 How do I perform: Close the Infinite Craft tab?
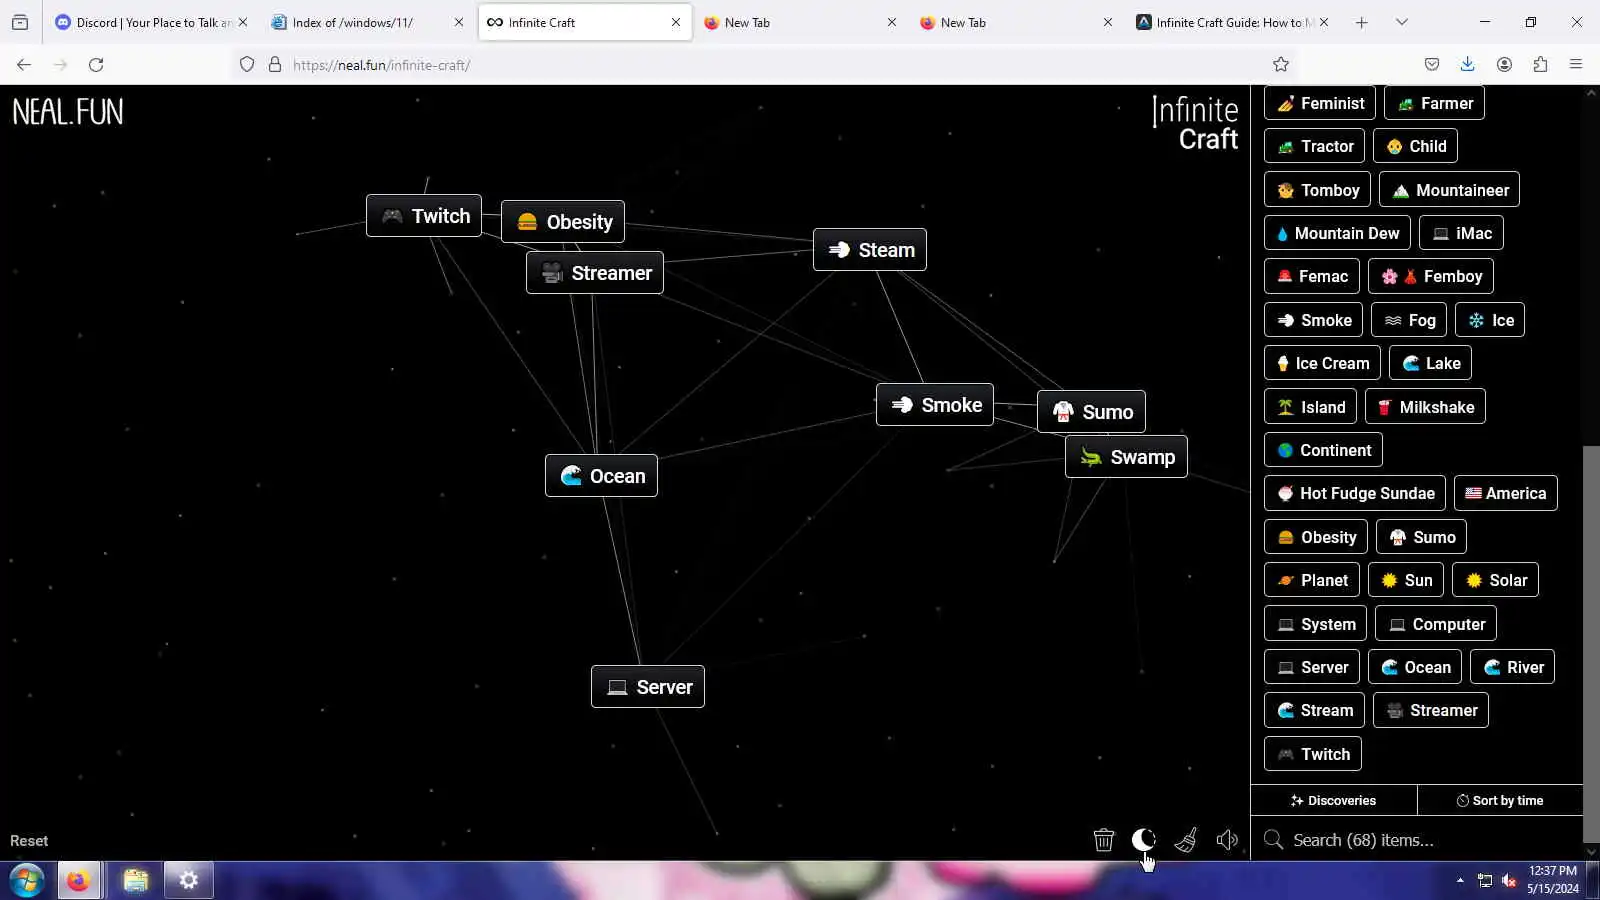[x=676, y=22]
